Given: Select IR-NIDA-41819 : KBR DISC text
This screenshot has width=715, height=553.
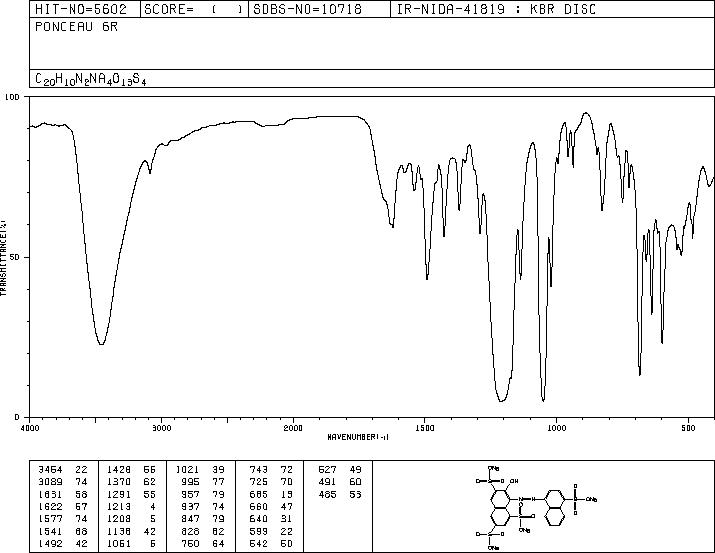Looking at the screenshot, I should click(x=496, y=9).
